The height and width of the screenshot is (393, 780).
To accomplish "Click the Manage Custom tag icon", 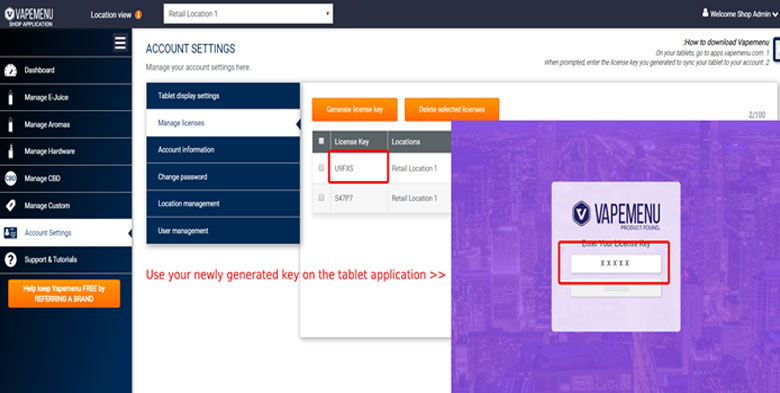I will point(10,205).
